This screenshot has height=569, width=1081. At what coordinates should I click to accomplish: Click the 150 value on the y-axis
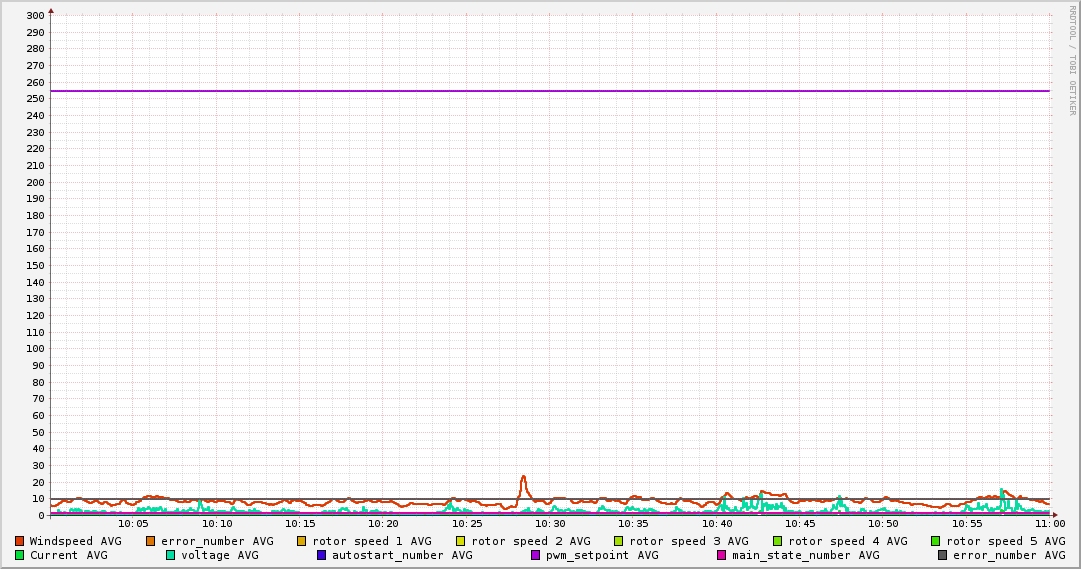click(x=35, y=266)
